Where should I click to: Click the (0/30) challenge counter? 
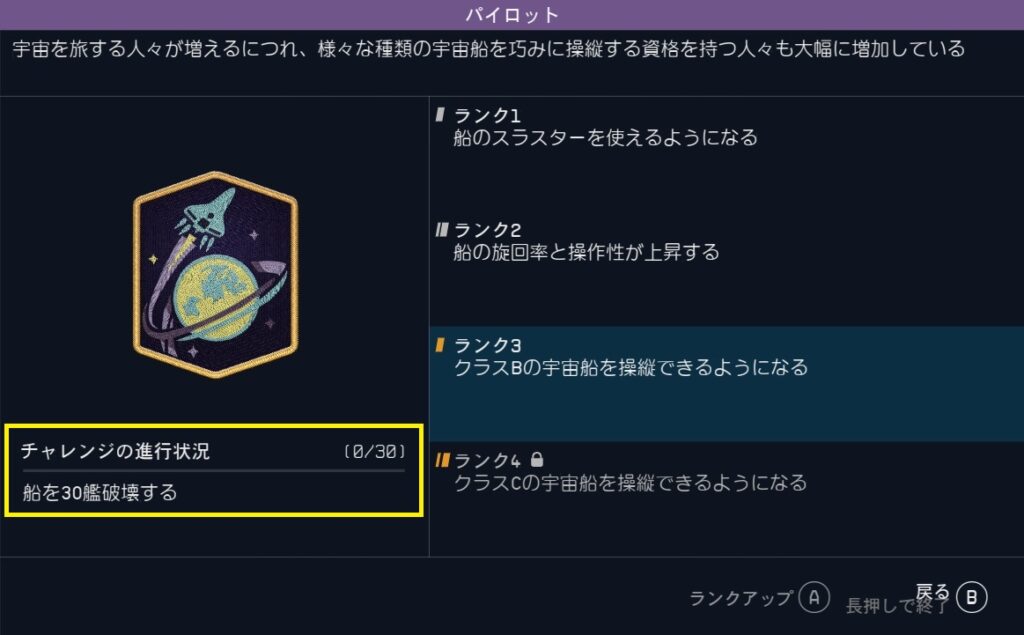(373, 452)
